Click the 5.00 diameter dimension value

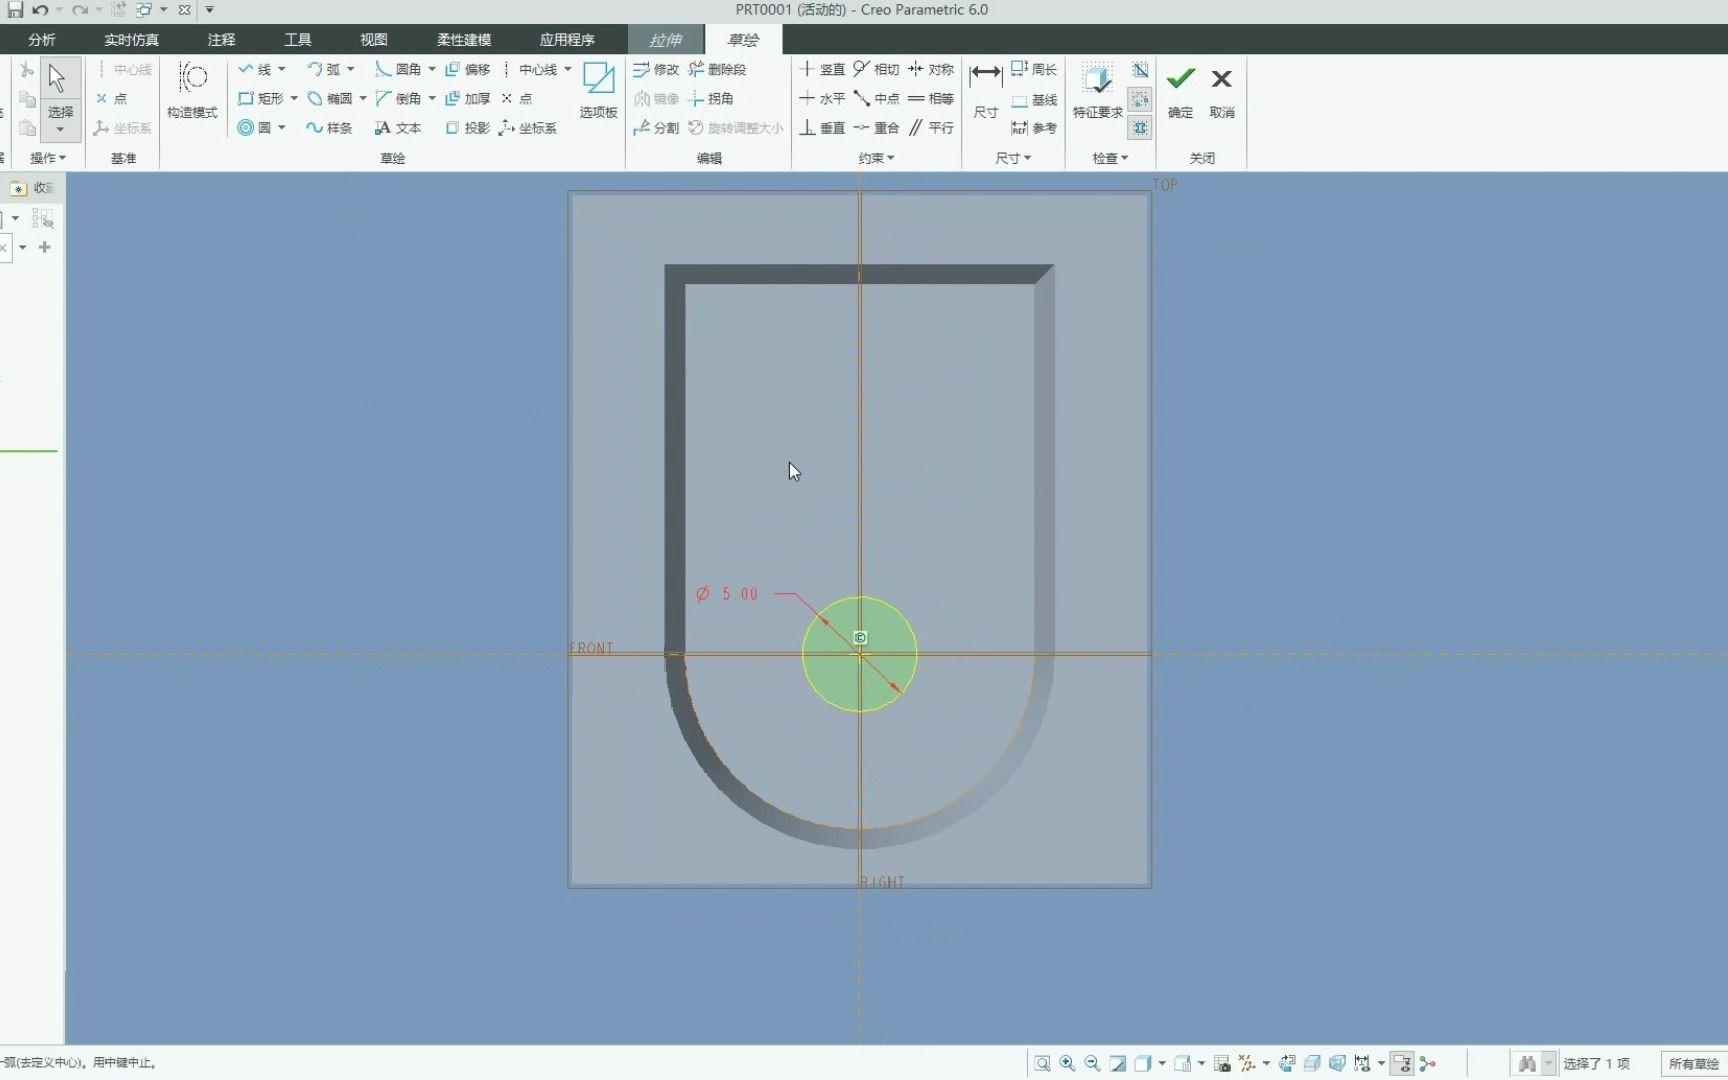point(740,594)
